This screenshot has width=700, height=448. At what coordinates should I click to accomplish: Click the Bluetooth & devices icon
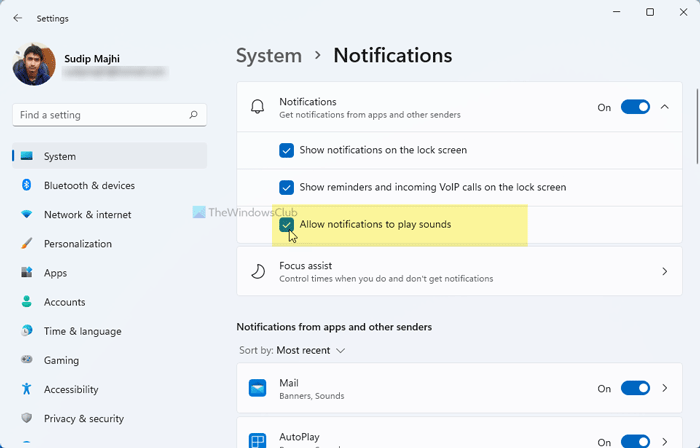[26, 185]
